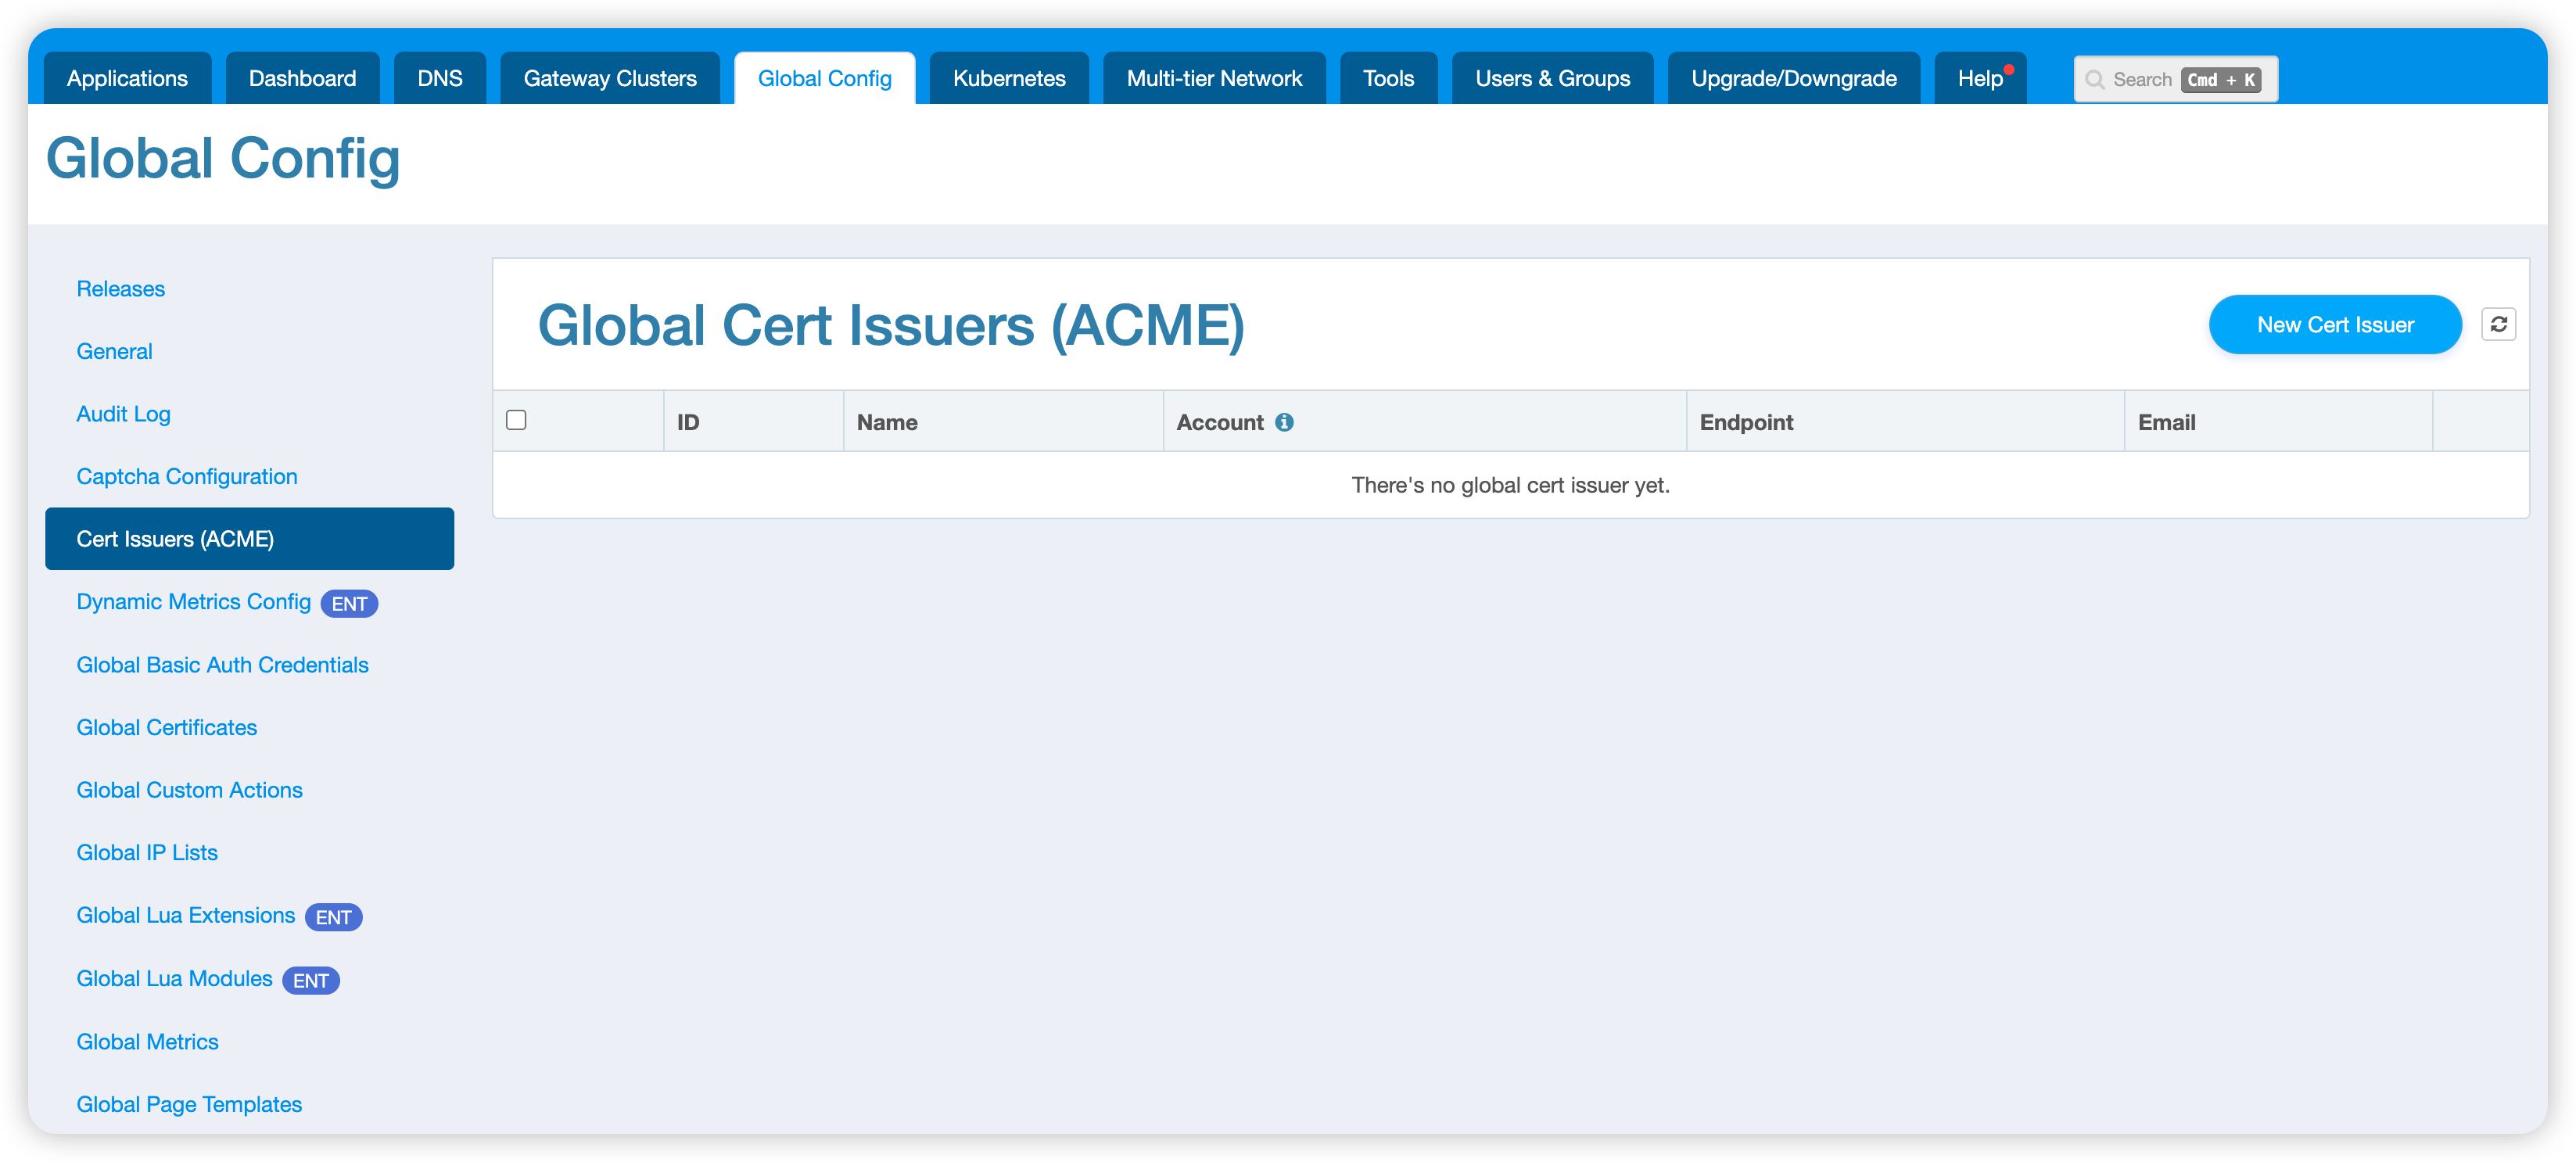Open Dynamic Metrics Config ENT item
Image resolution: width=2576 pixels, height=1162 pixels.
[193, 602]
